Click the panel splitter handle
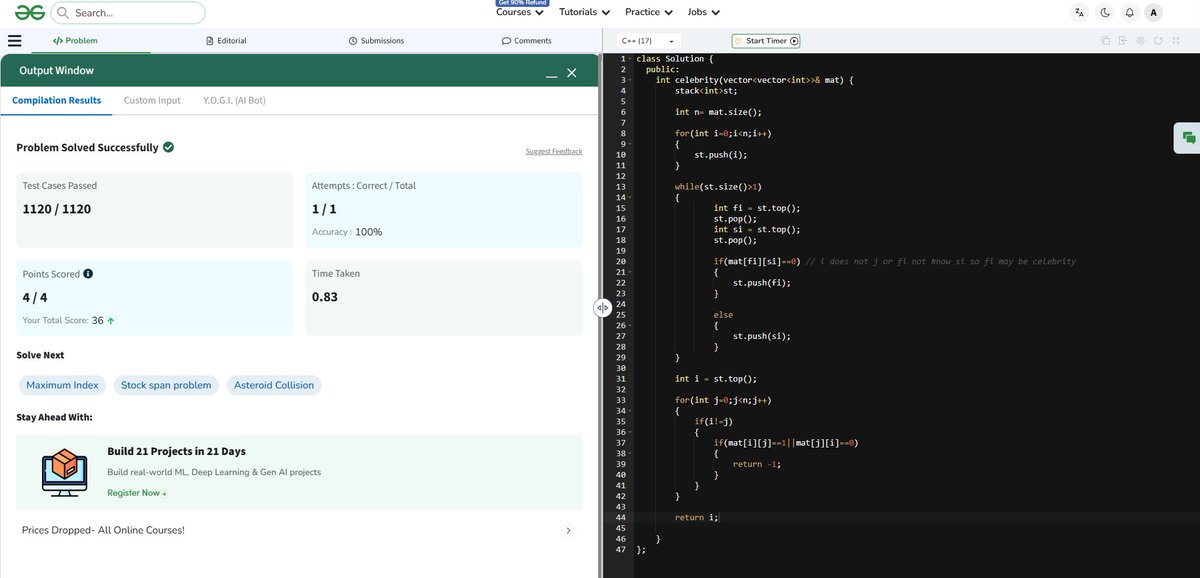The image size is (1200, 578). point(602,308)
